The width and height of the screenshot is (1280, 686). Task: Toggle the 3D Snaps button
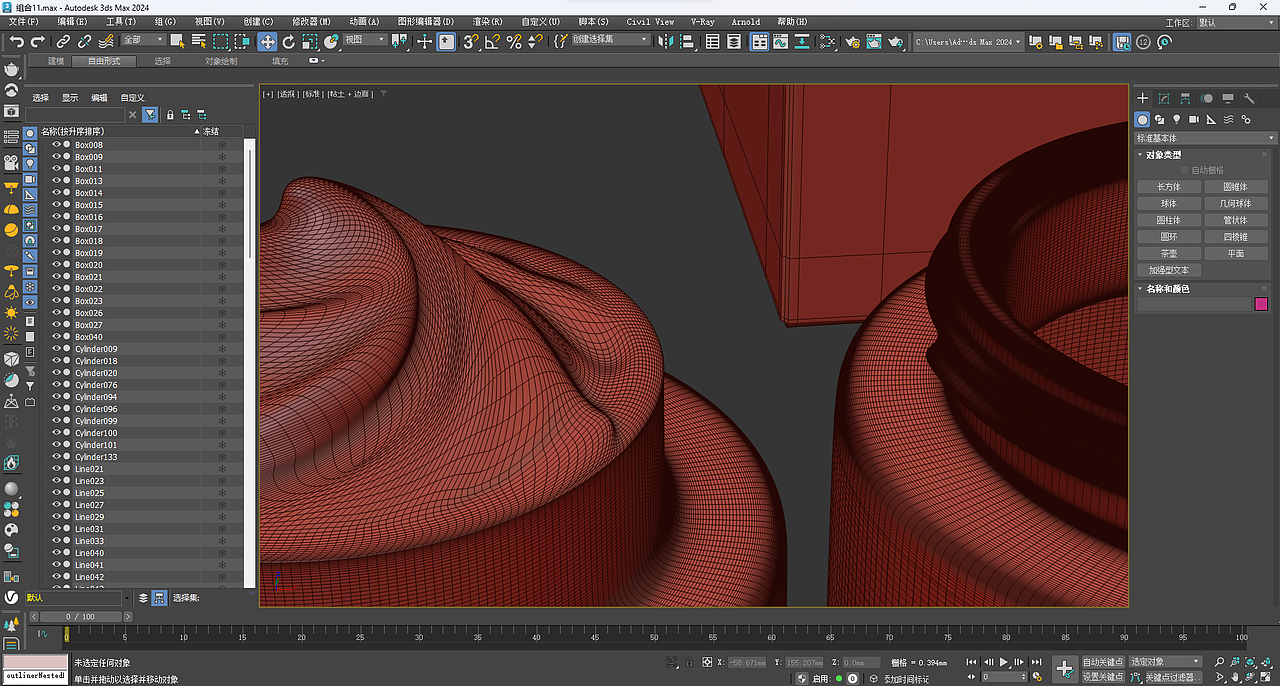tap(470, 41)
